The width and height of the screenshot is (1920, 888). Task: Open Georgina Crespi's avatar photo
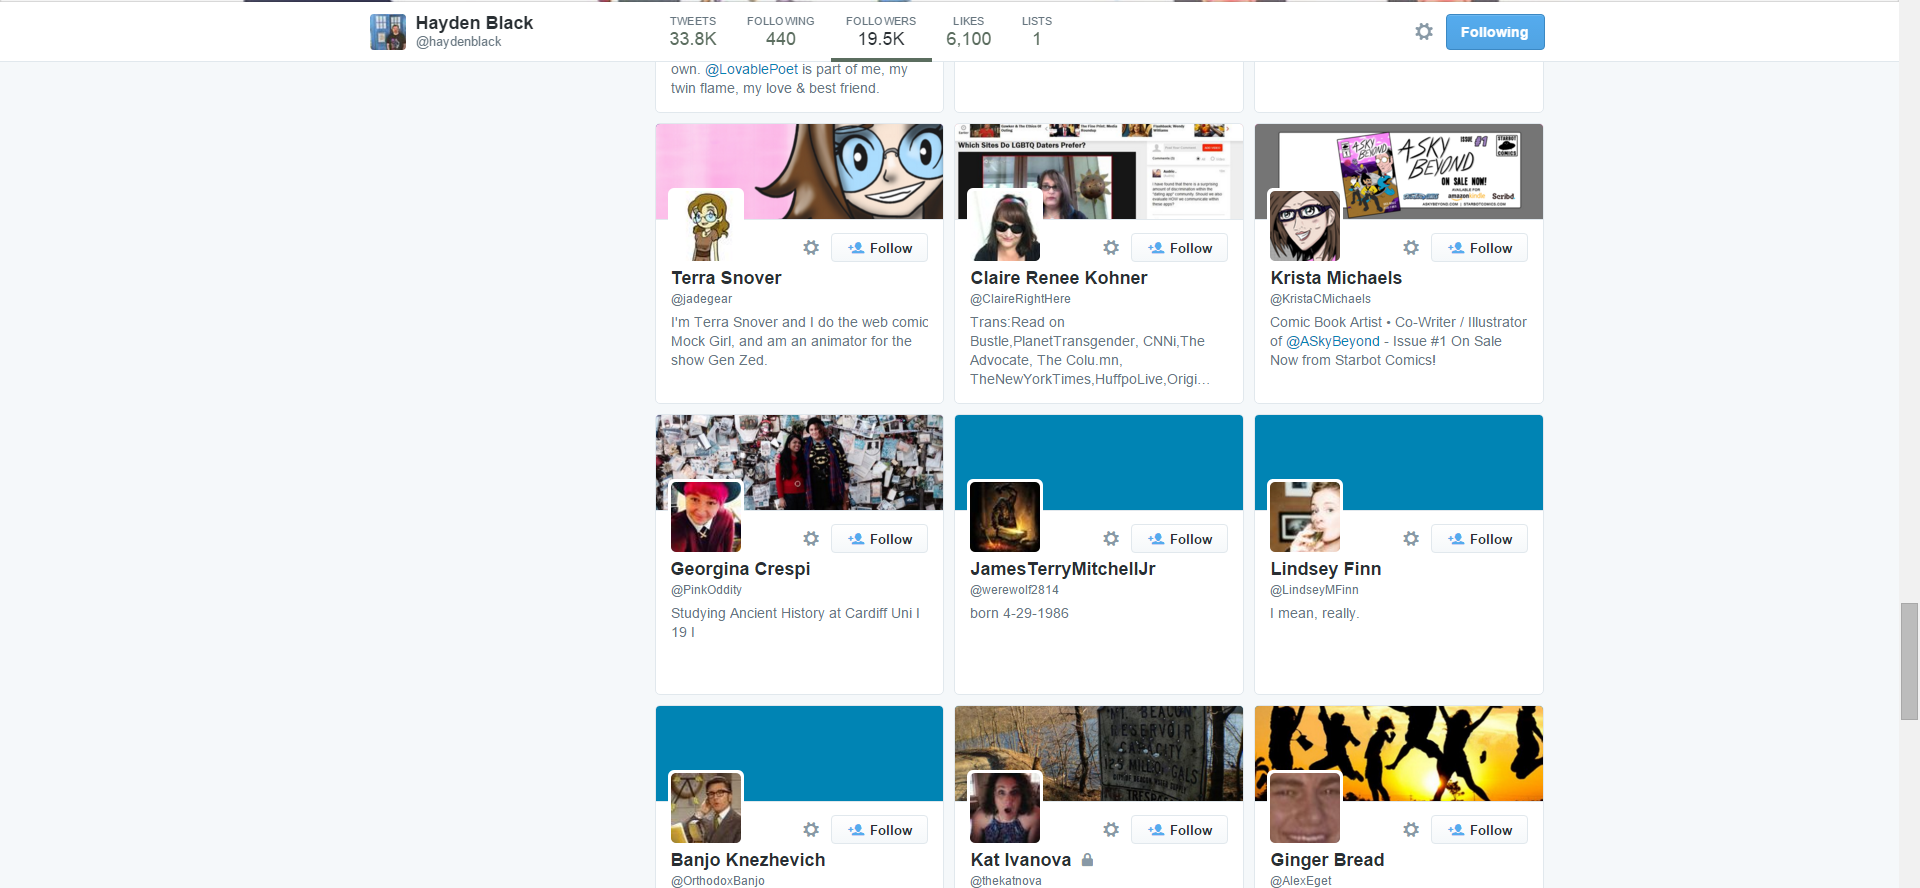coord(706,517)
